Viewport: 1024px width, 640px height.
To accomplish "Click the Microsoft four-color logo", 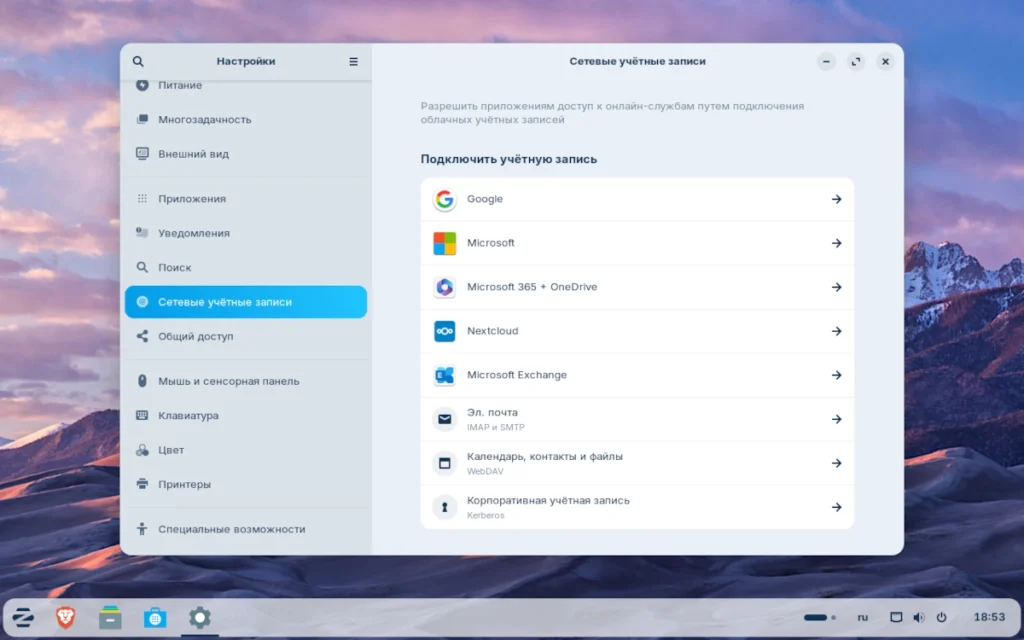I will coord(445,243).
